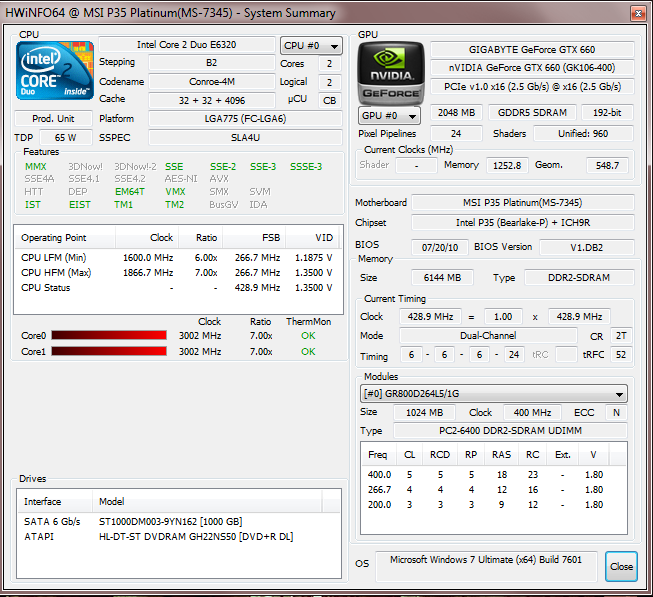This screenshot has width=653, height=597.
Task: Click the Intel Core 2 Duo logo
Action: pyautogui.click(x=55, y=70)
